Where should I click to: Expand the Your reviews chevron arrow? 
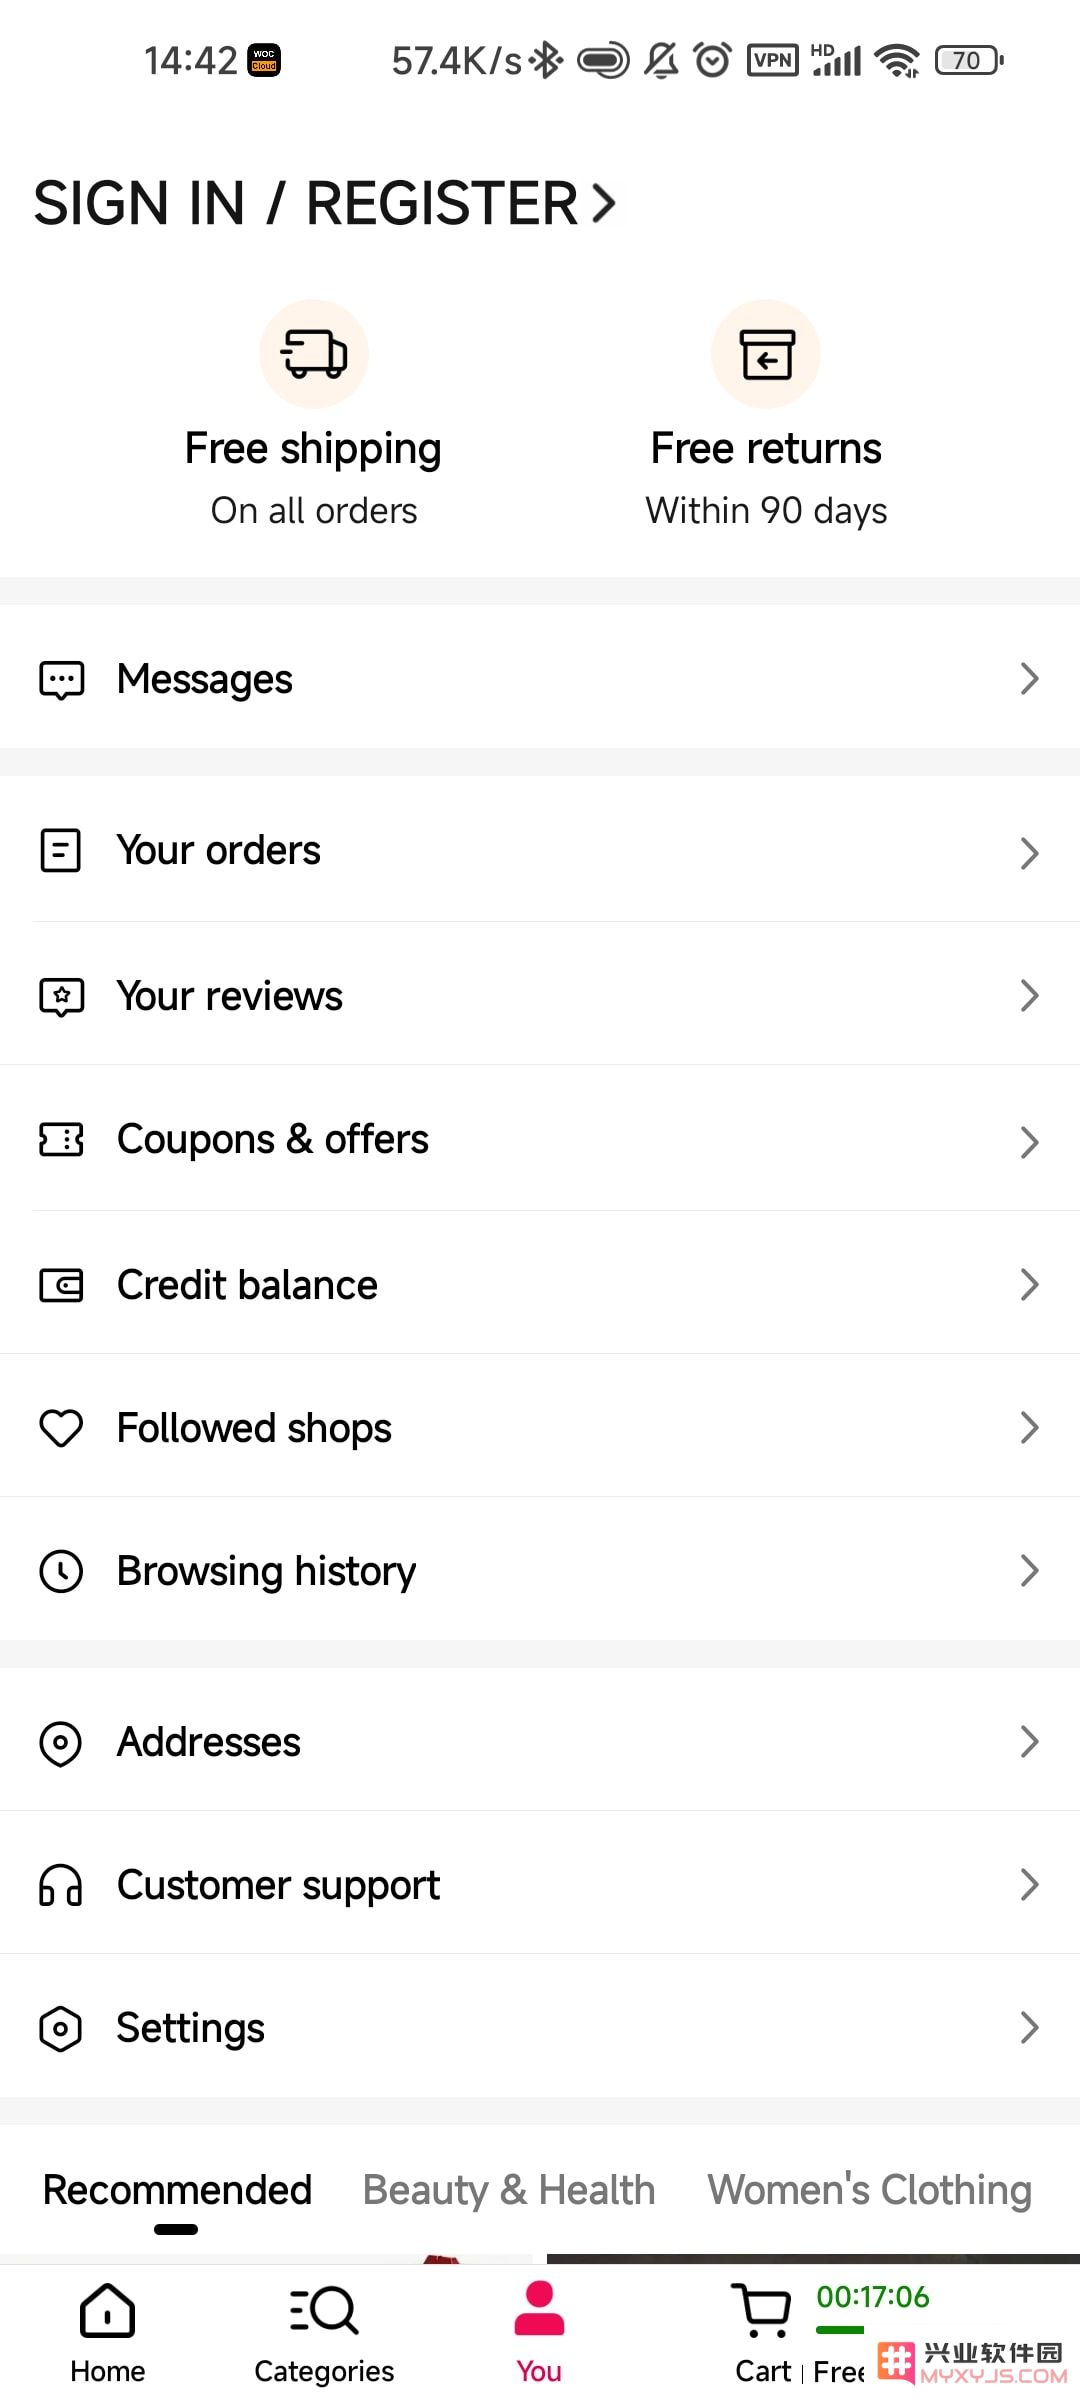1029,996
